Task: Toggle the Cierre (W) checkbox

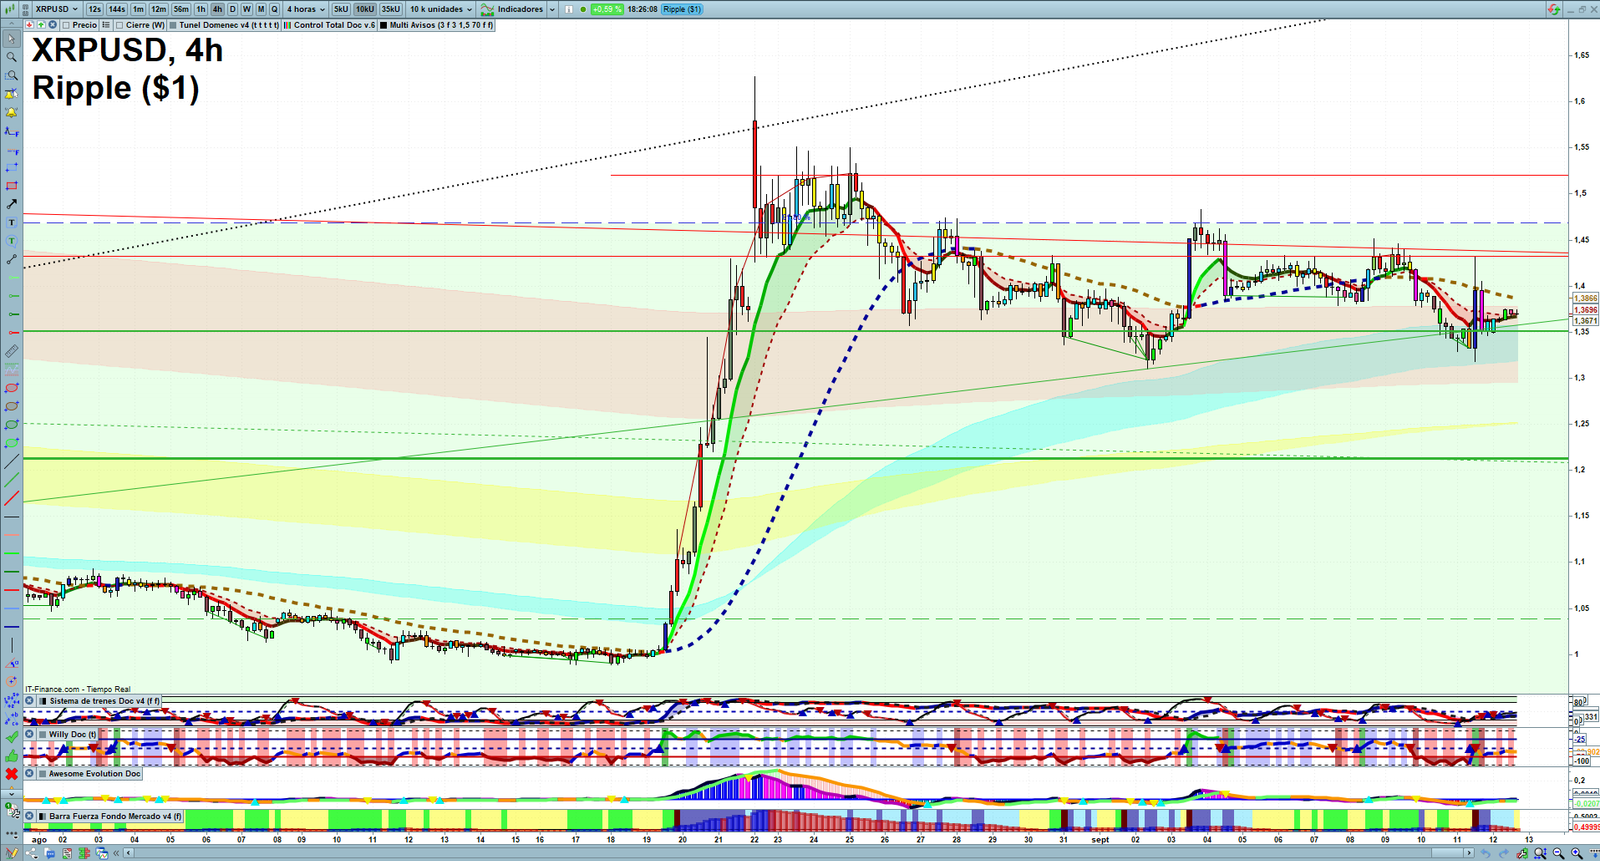Action: (x=119, y=25)
